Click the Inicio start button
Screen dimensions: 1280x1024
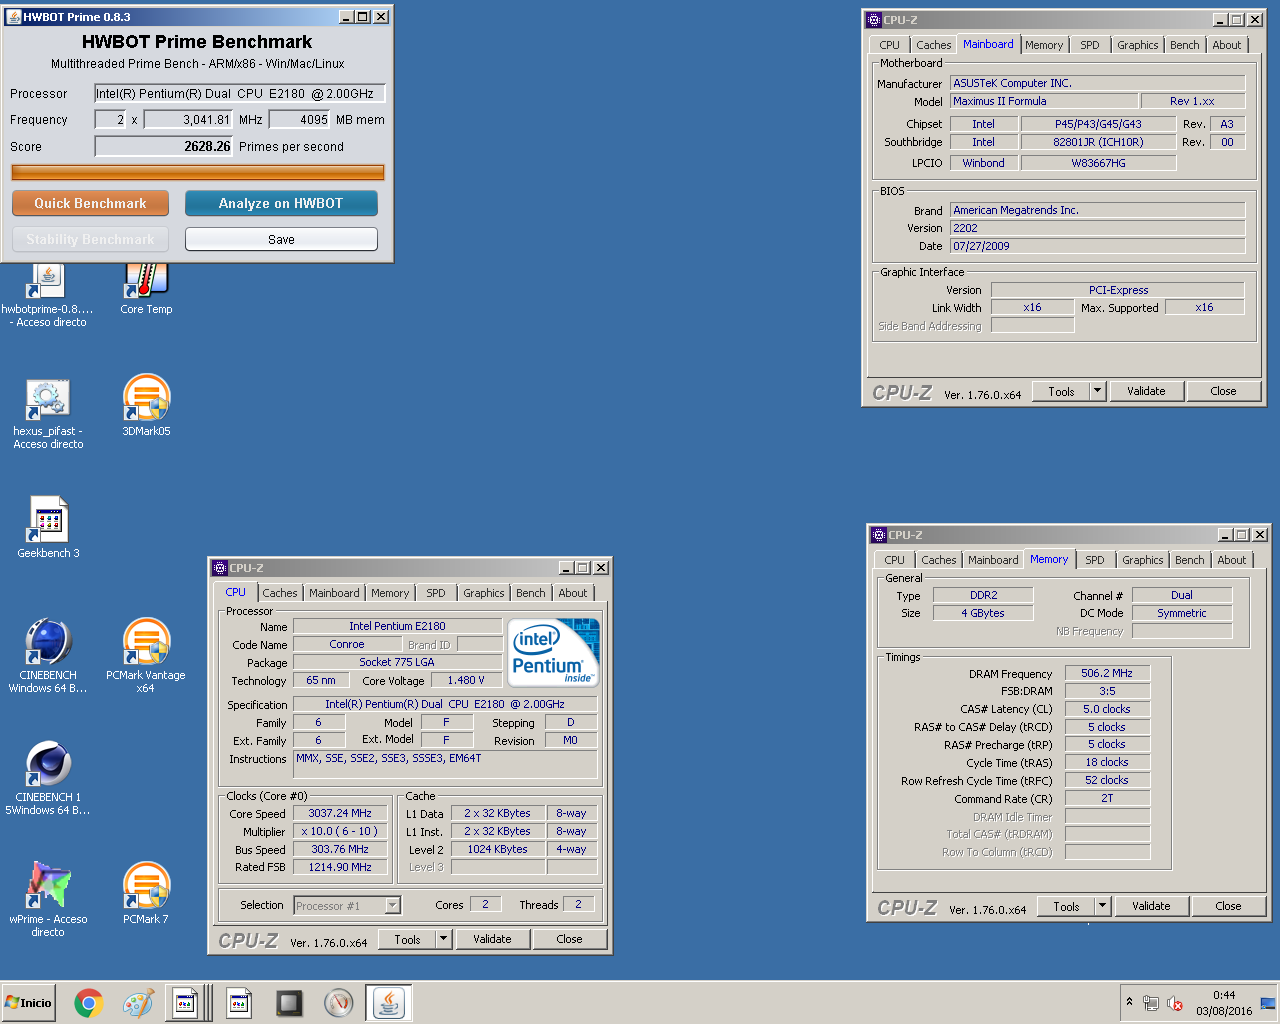pyautogui.click(x=29, y=1003)
